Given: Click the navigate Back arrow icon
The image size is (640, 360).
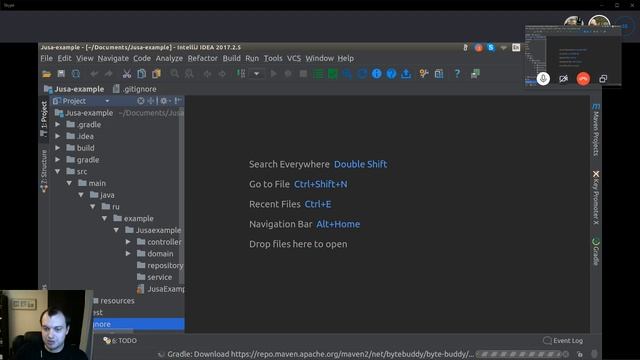Looking at the screenshot, I should pos(207,74).
